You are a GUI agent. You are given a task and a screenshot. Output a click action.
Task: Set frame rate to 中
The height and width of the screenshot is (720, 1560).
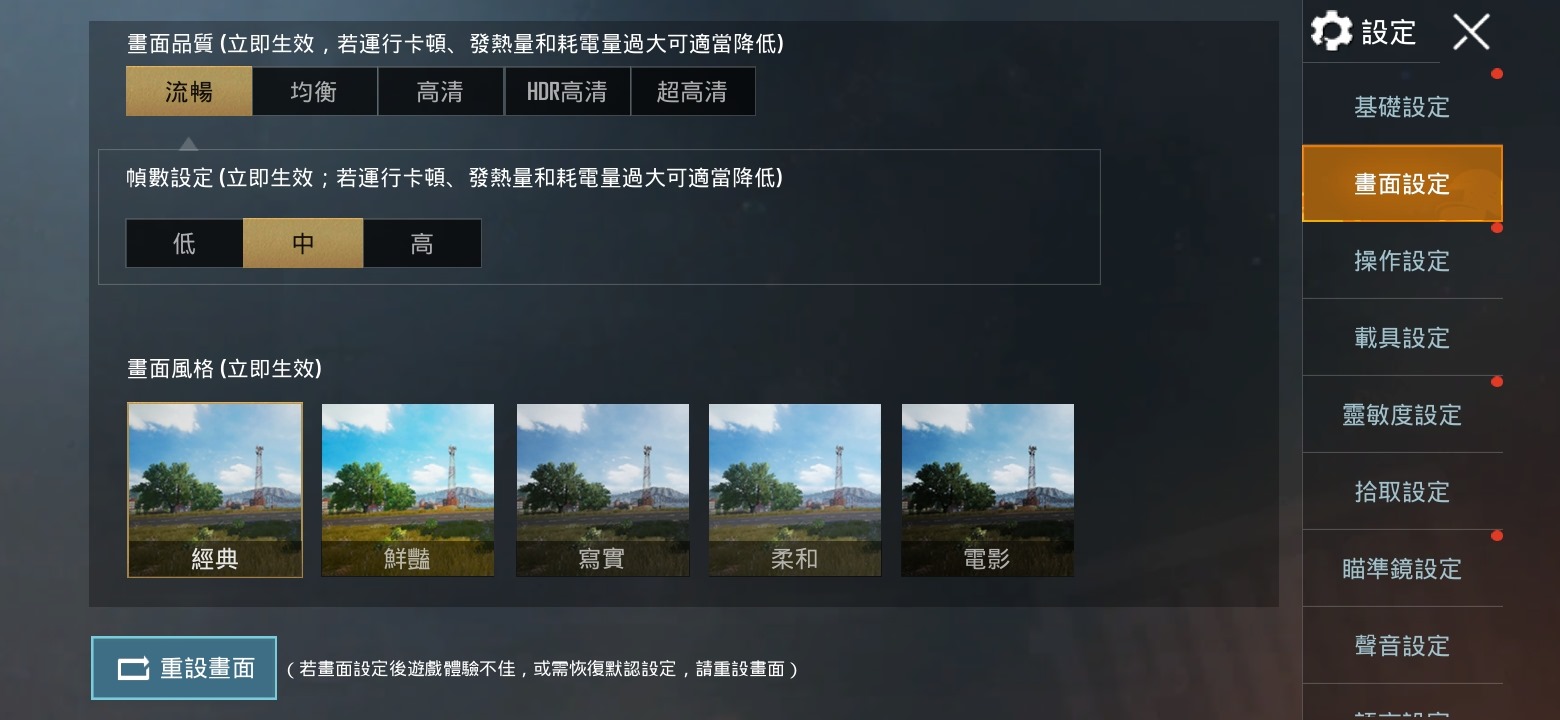click(303, 243)
